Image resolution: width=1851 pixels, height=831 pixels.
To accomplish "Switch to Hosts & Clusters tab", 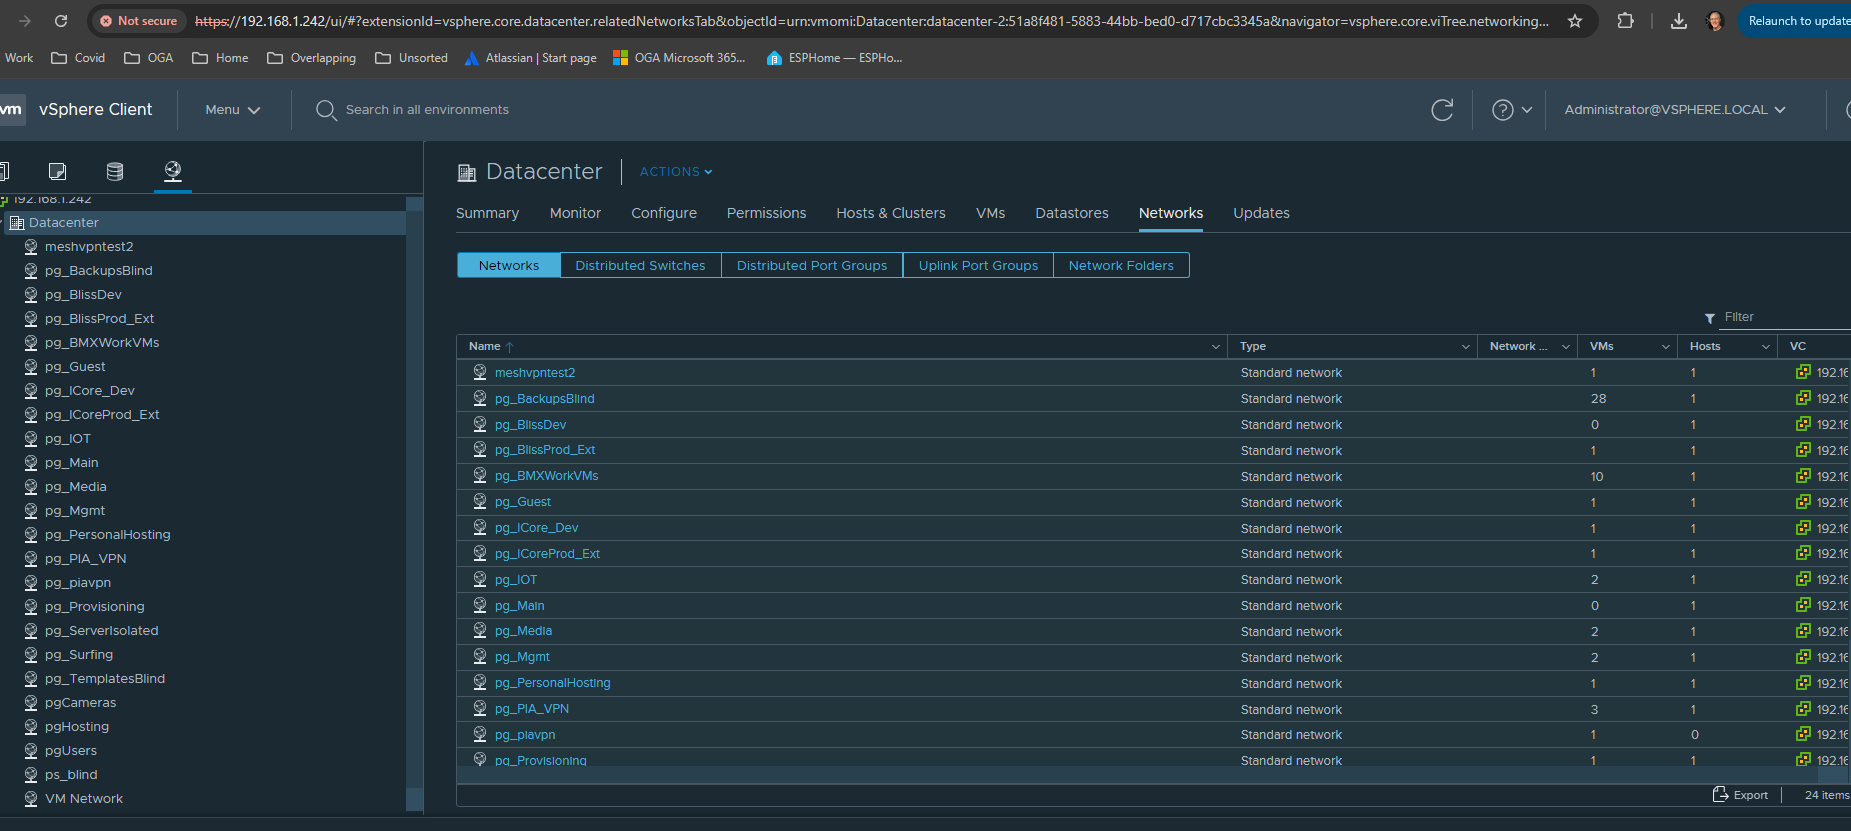I will point(891,213).
